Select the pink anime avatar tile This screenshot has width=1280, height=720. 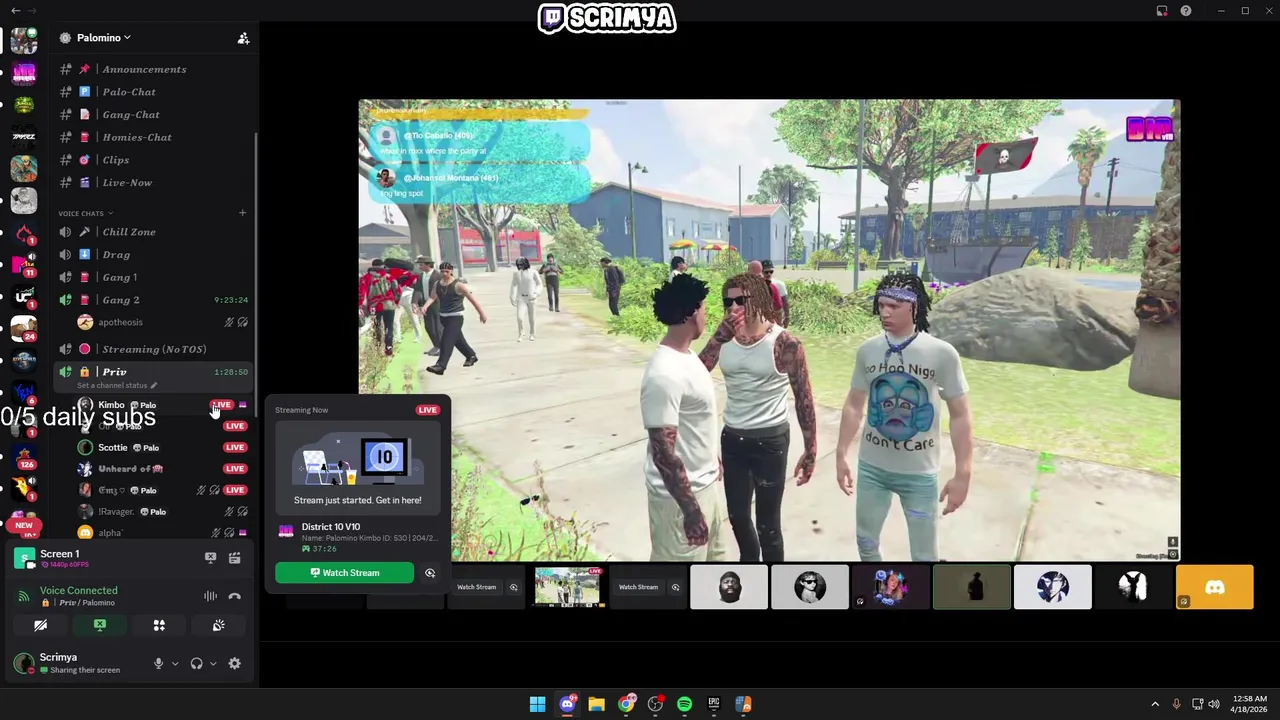891,587
